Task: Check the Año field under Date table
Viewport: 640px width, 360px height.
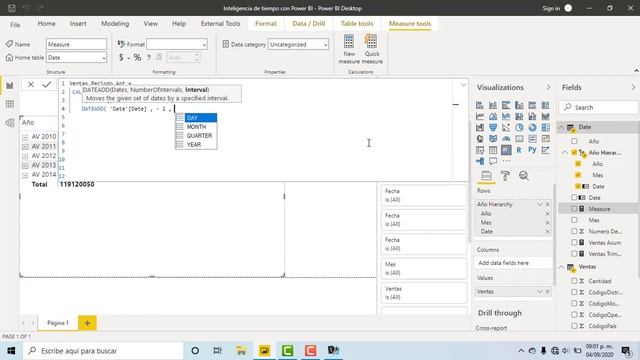Action: (x=574, y=141)
